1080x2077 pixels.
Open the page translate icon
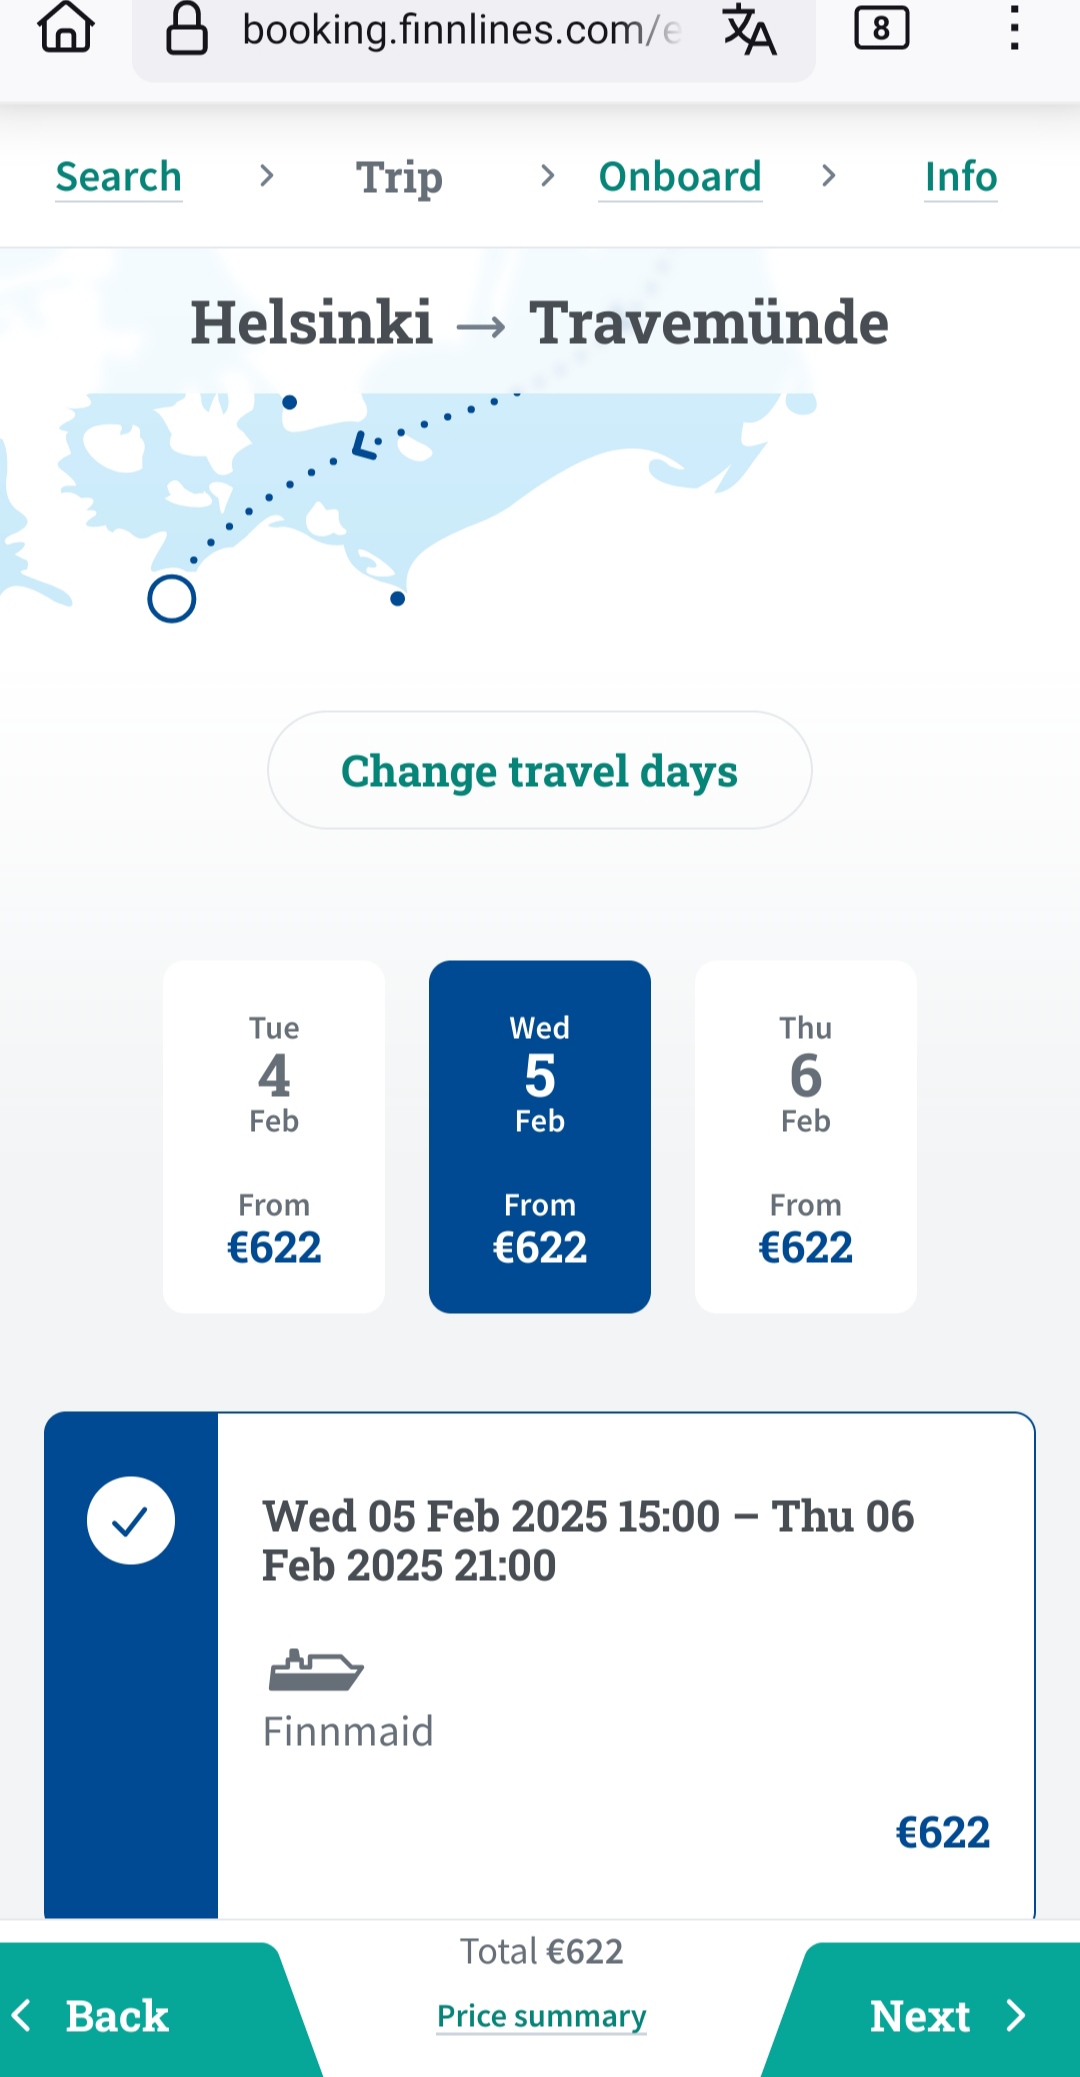click(x=749, y=29)
